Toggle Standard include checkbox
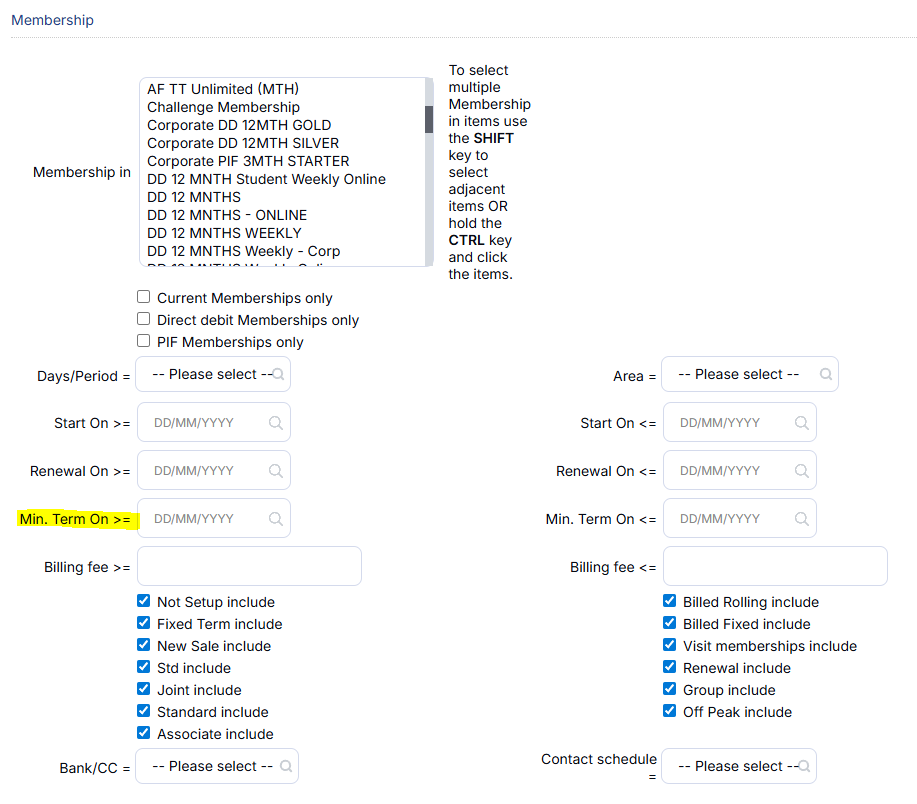The image size is (917, 804). coord(143,710)
